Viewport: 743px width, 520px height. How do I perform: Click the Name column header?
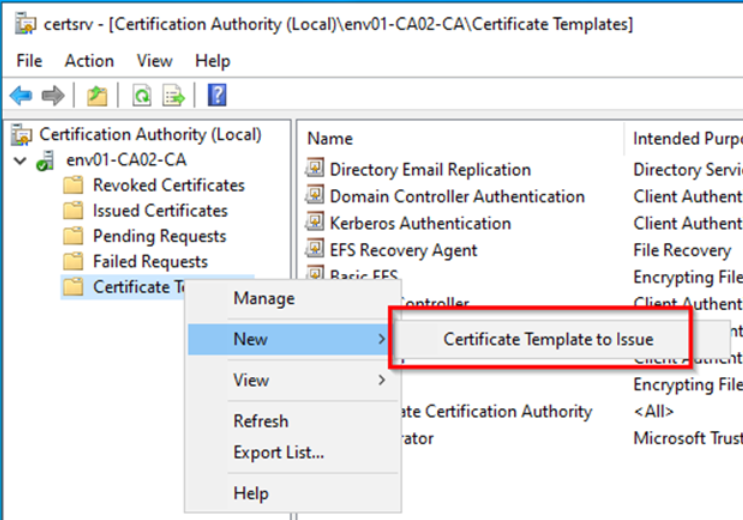[x=330, y=139]
